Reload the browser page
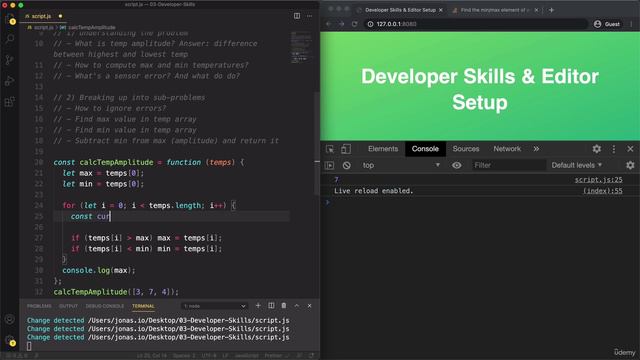This screenshot has width=640, height=360. point(354,24)
